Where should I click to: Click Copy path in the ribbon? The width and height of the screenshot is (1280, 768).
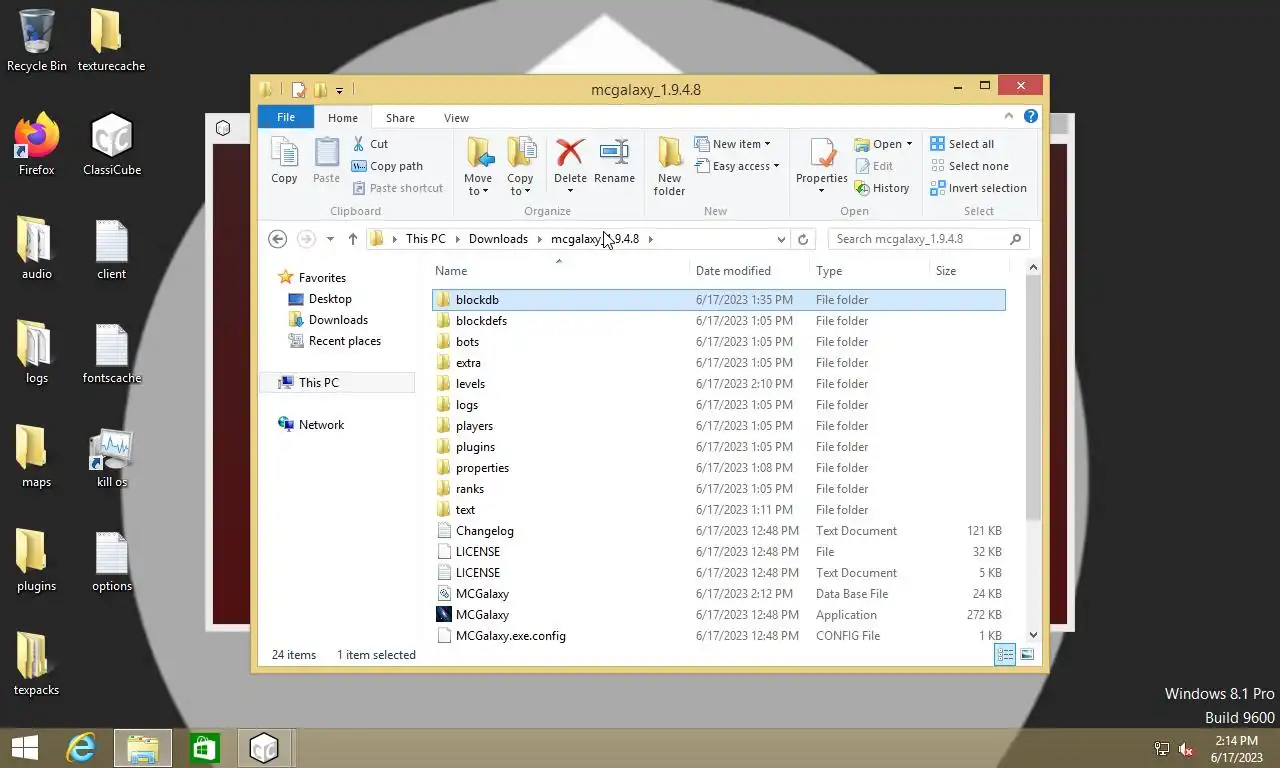[x=387, y=166]
